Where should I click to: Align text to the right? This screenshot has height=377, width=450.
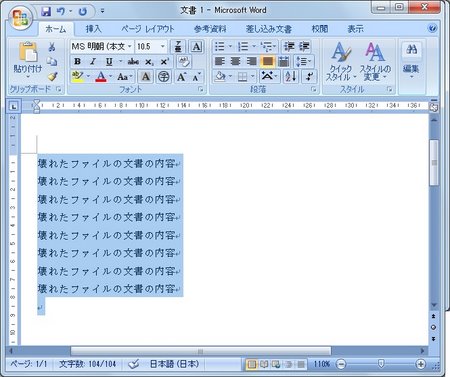(252, 61)
